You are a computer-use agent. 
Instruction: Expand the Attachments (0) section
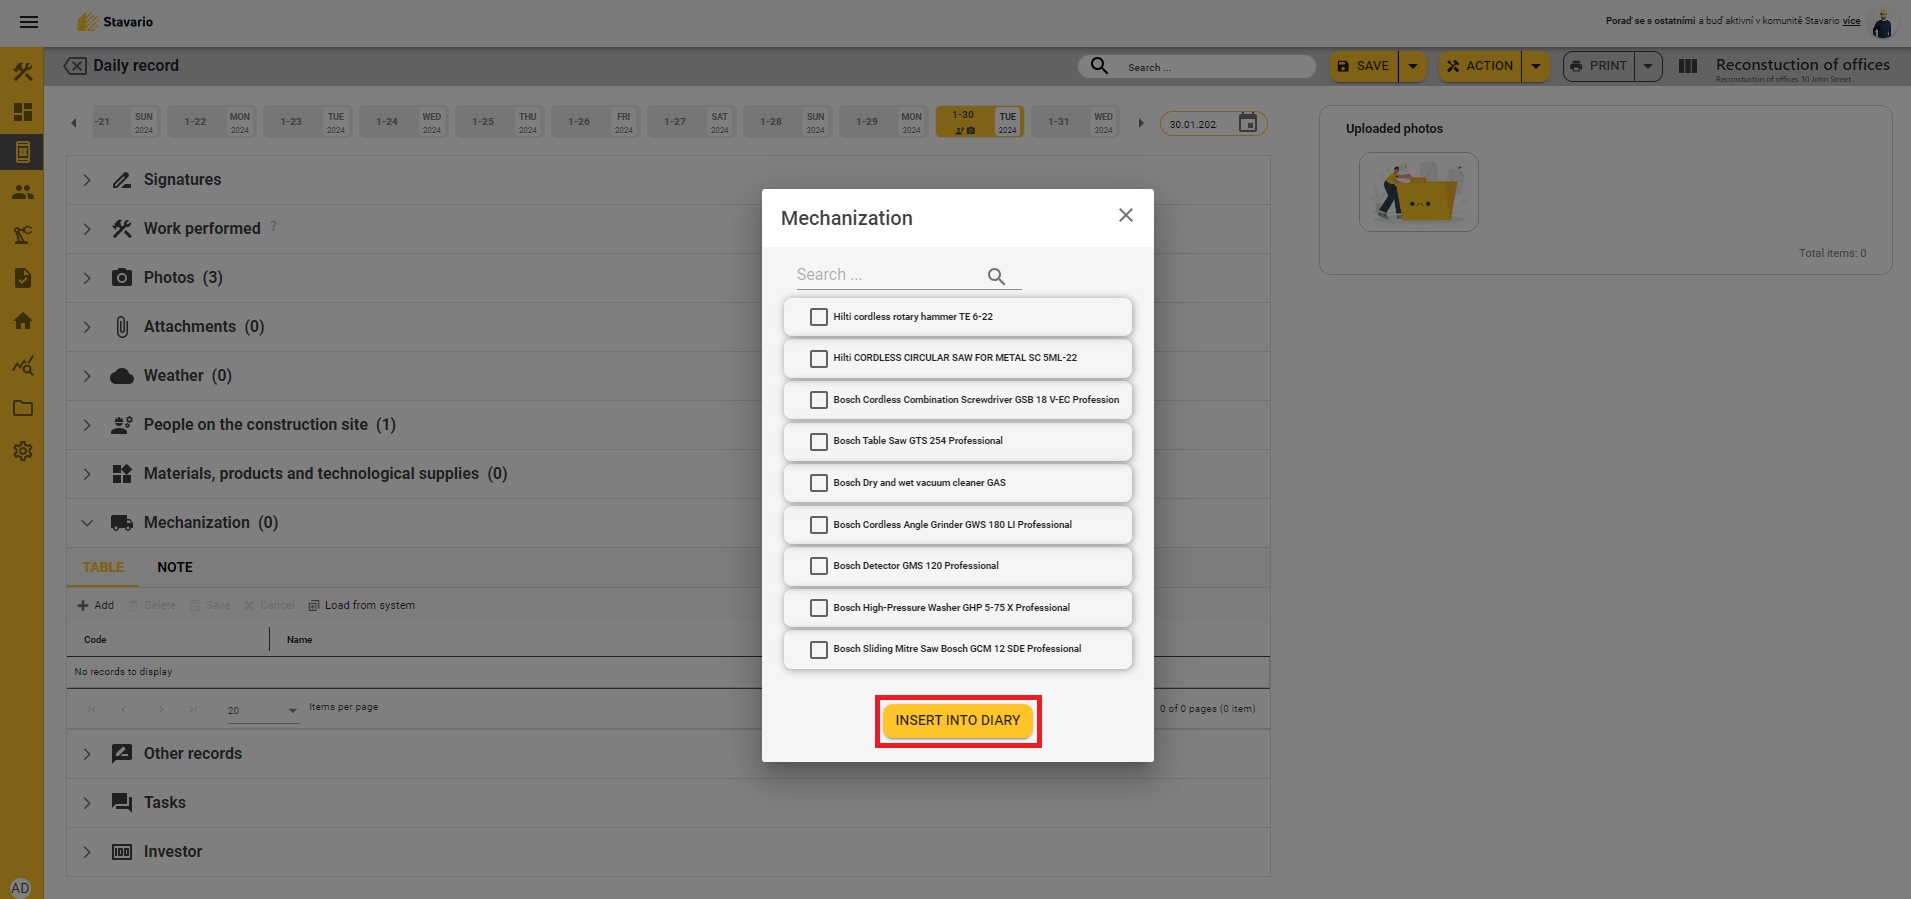pos(87,327)
